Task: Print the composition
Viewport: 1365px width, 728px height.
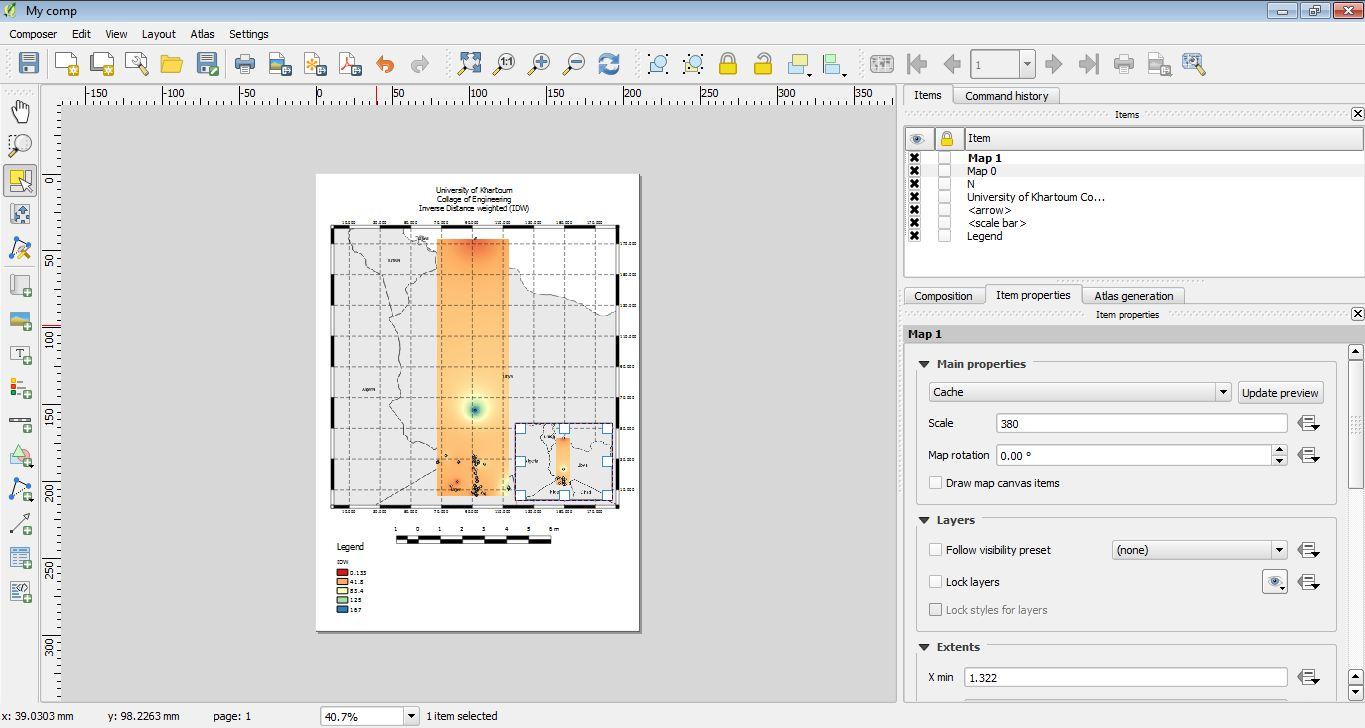Action: pyautogui.click(x=244, y=64)
